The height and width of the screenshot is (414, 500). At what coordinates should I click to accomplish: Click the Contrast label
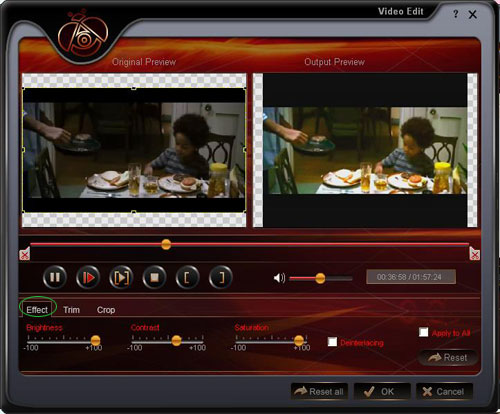145,328
